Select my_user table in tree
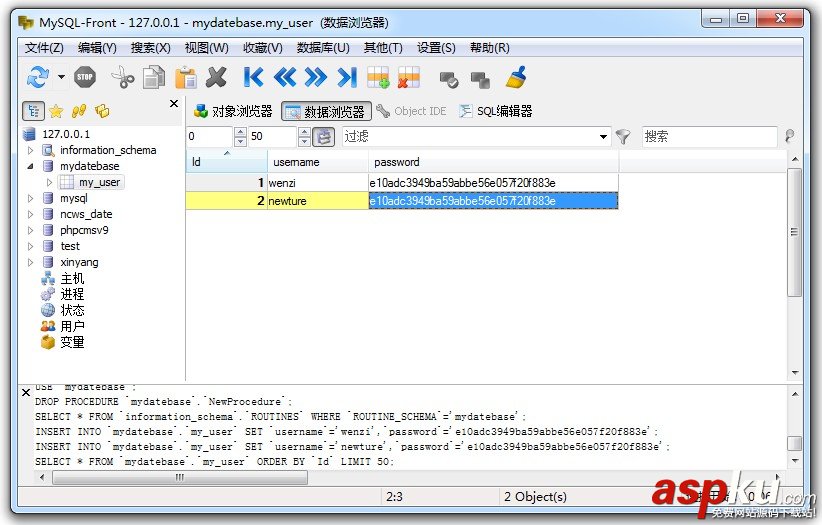The width and height of the screenshot is (822, 525). pos(100,183)
